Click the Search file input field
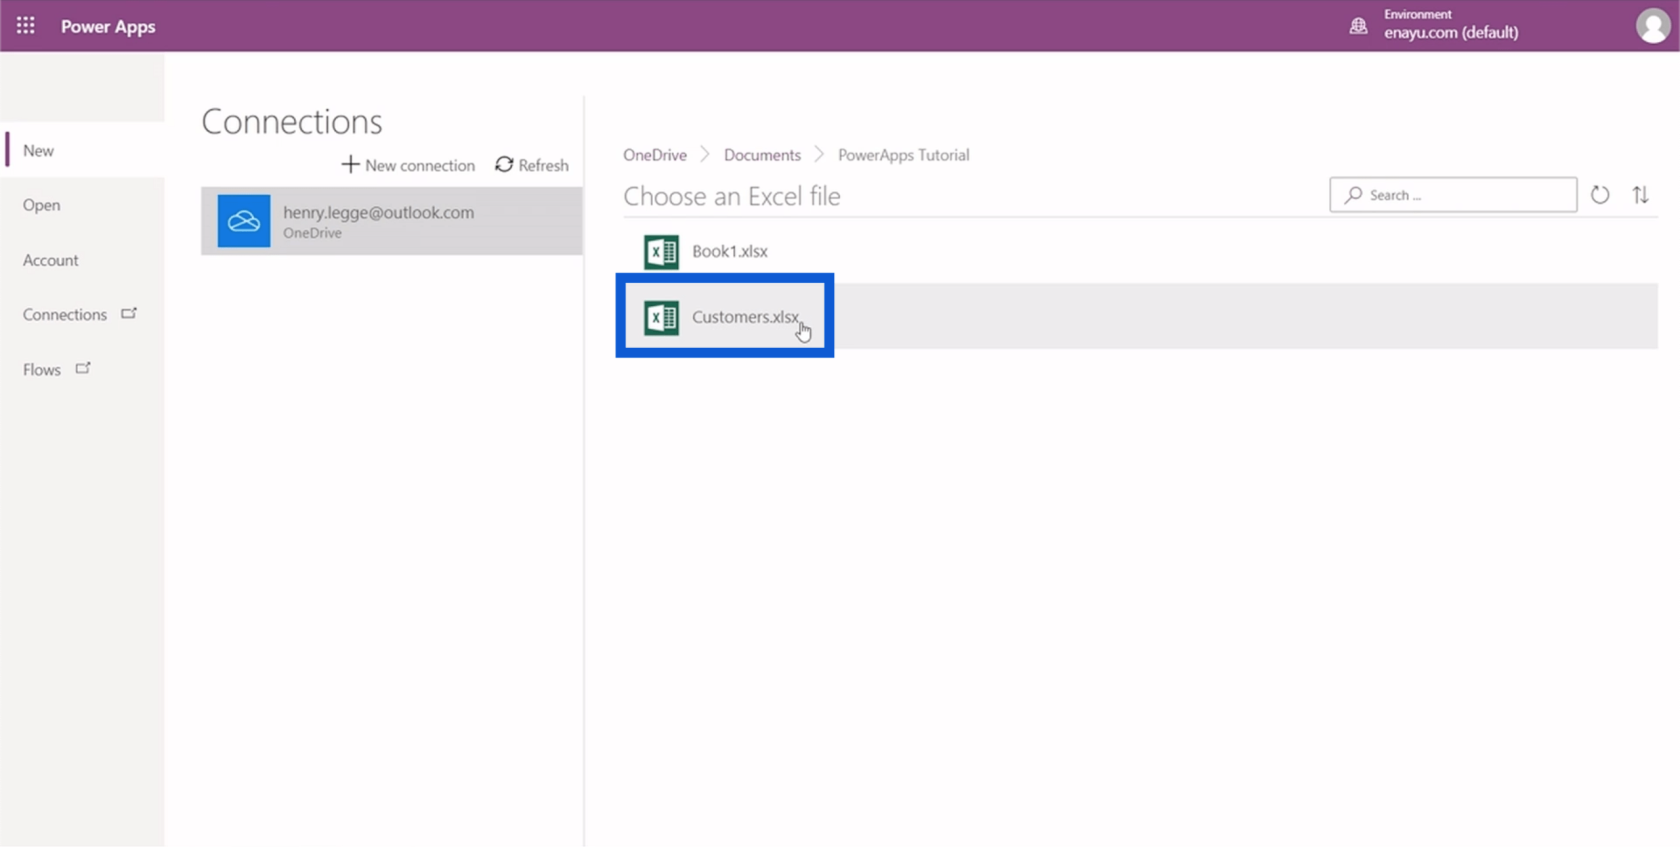This screenshot has height=847, width=1680. pos(1453,195)
